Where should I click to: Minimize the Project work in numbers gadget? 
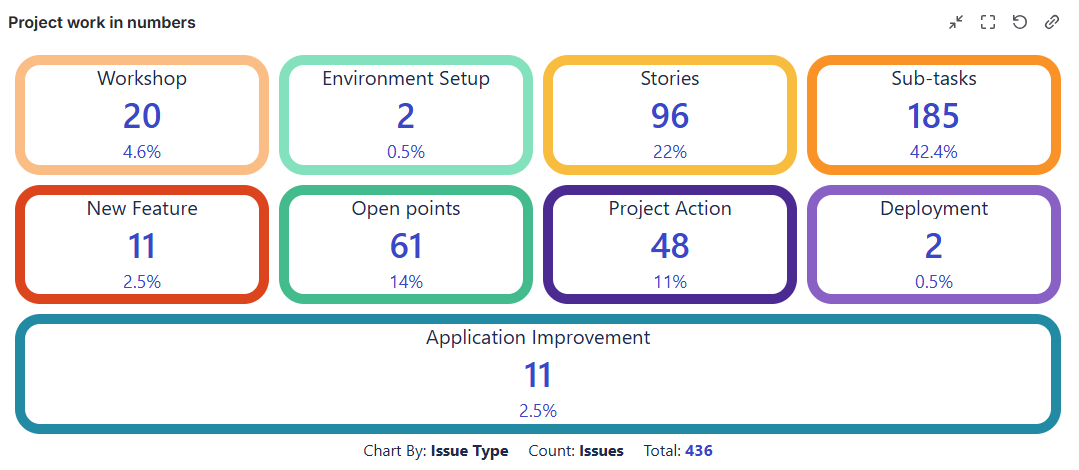pyautogui.click(x=956, y=22)
